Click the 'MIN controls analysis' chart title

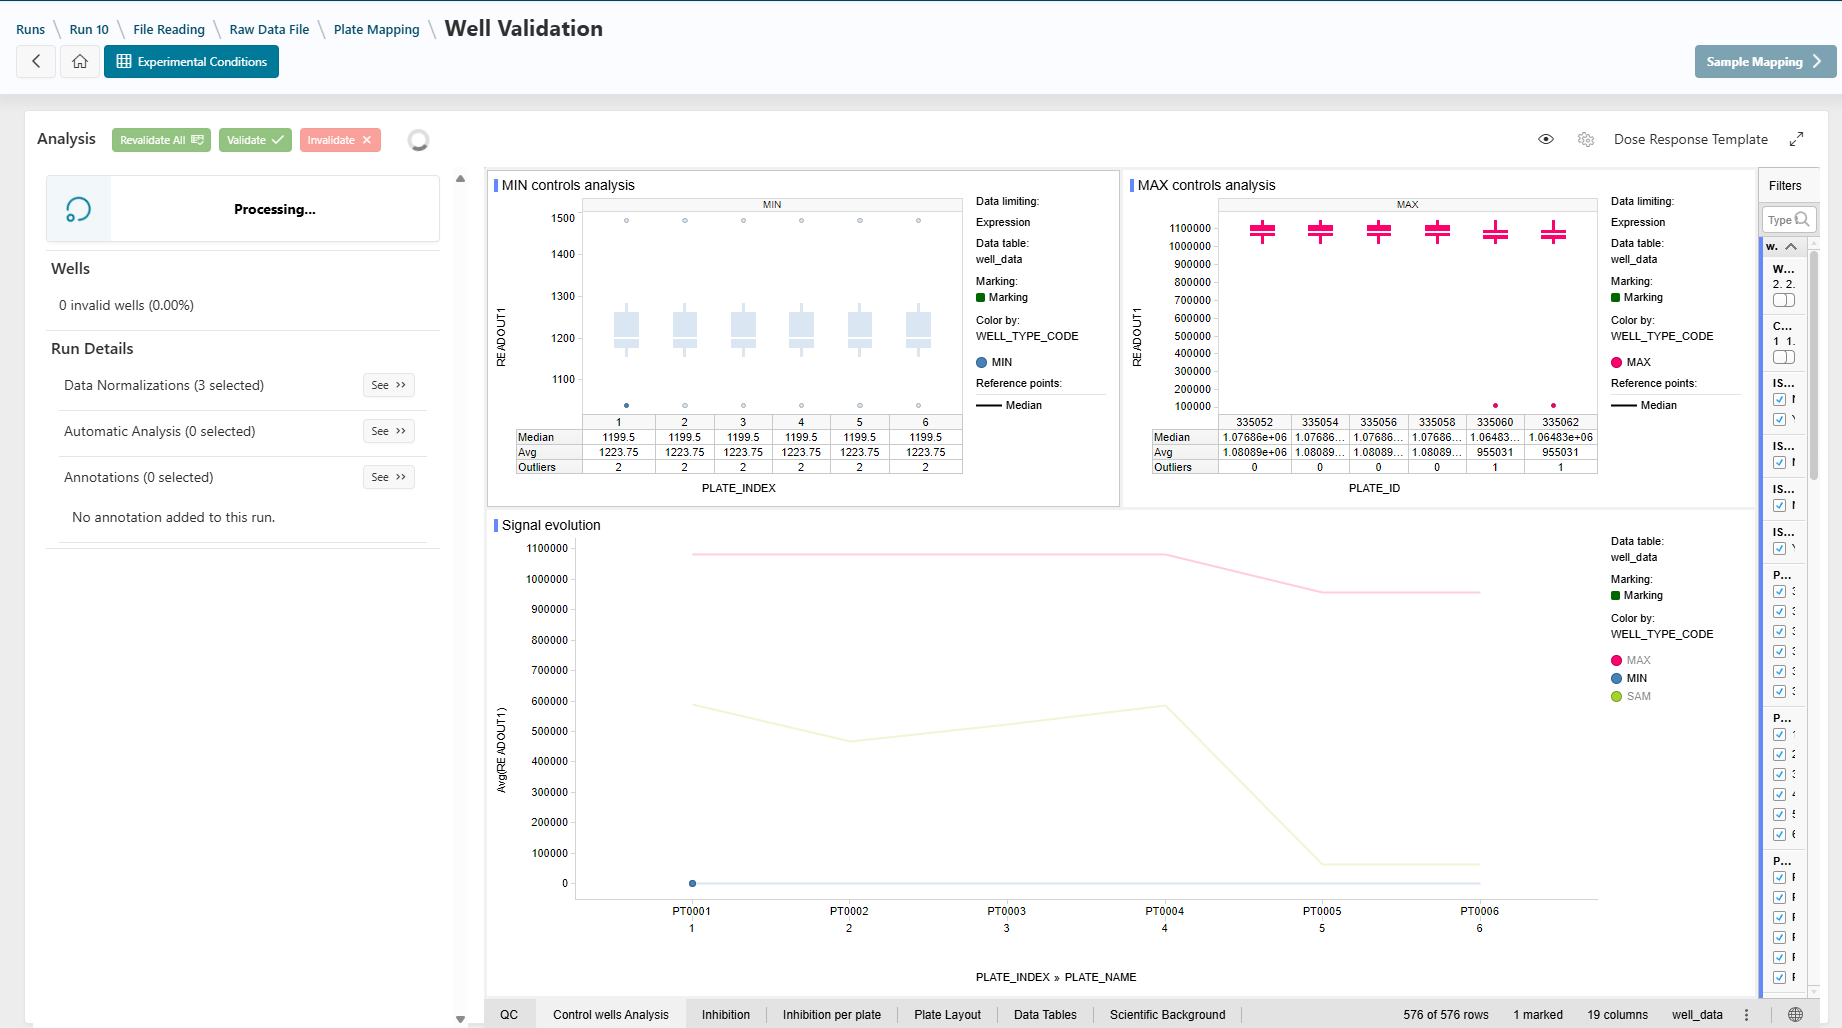(568, 185)
